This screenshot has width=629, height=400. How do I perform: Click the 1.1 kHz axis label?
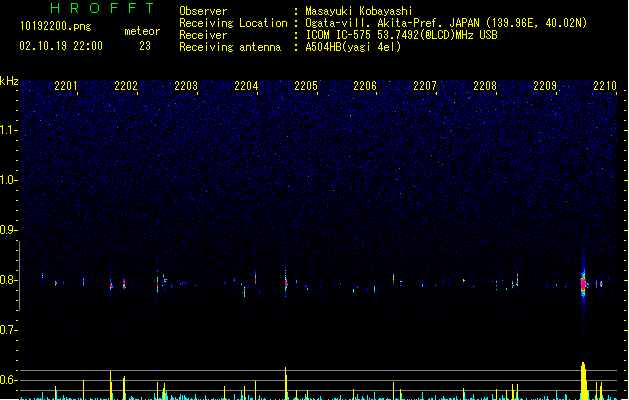point(8,130)
